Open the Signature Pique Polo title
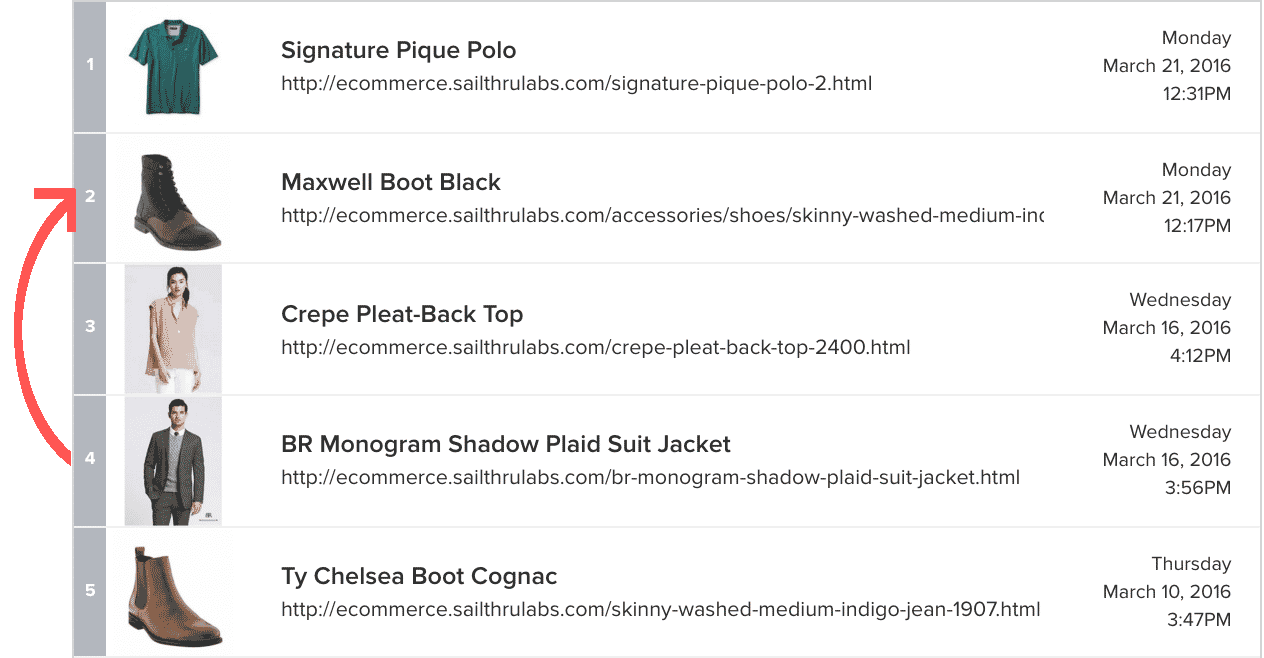 [398, 50]
